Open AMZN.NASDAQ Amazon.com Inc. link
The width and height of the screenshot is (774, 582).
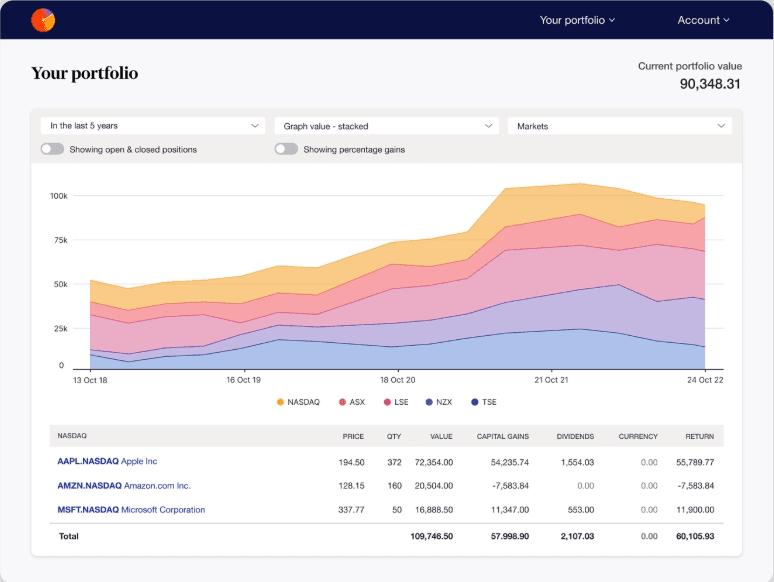tap(124, 486)
